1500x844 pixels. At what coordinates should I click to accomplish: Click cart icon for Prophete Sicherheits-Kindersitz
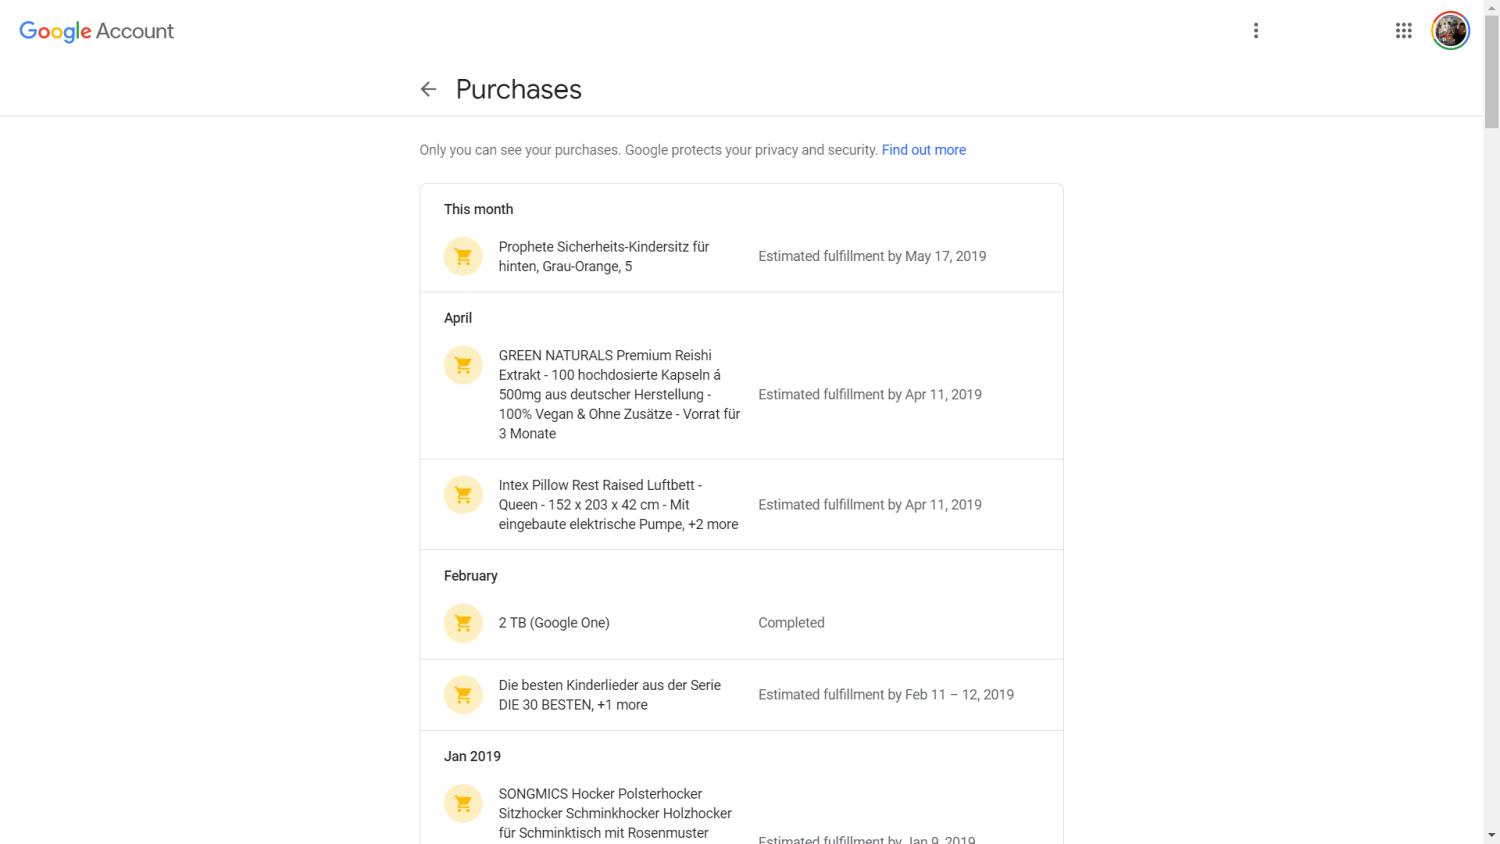(463, 256)
